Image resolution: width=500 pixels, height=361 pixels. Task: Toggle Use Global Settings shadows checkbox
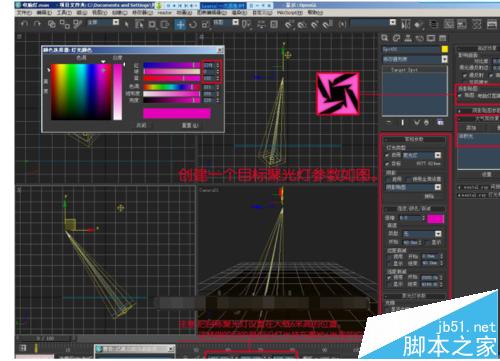click(409, 179)
